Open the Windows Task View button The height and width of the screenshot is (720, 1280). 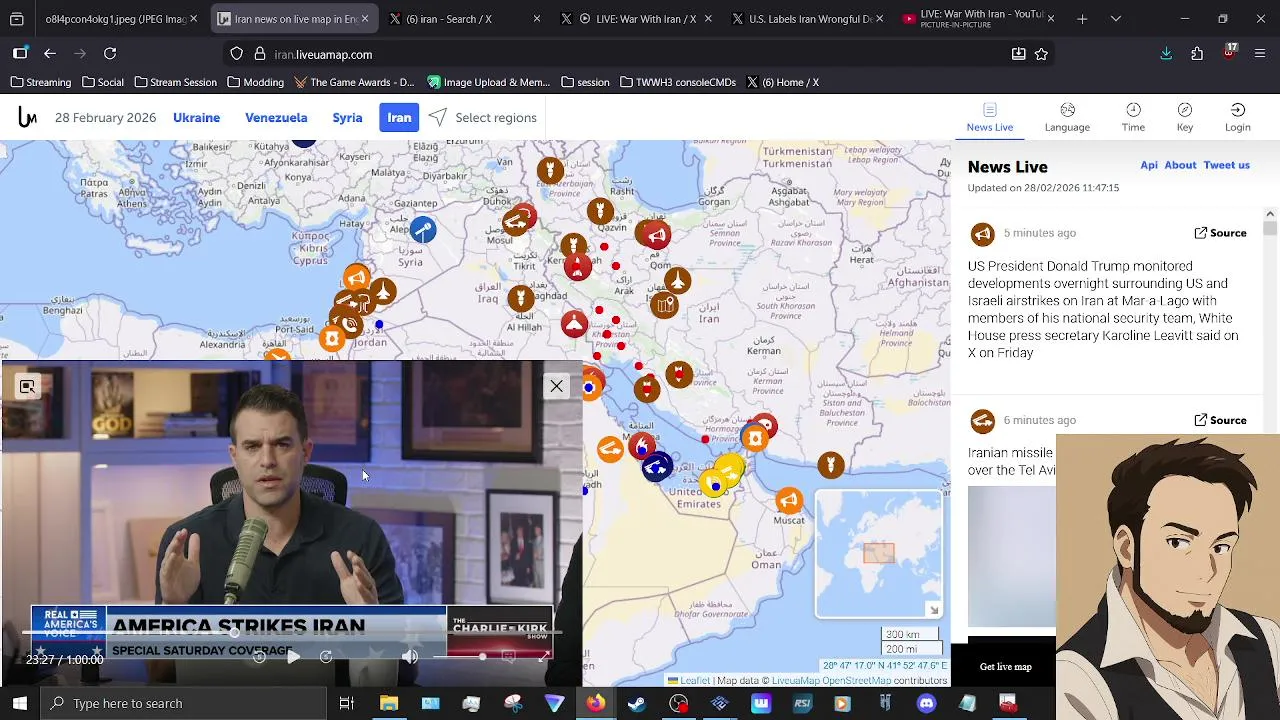(x=347, y=703)
